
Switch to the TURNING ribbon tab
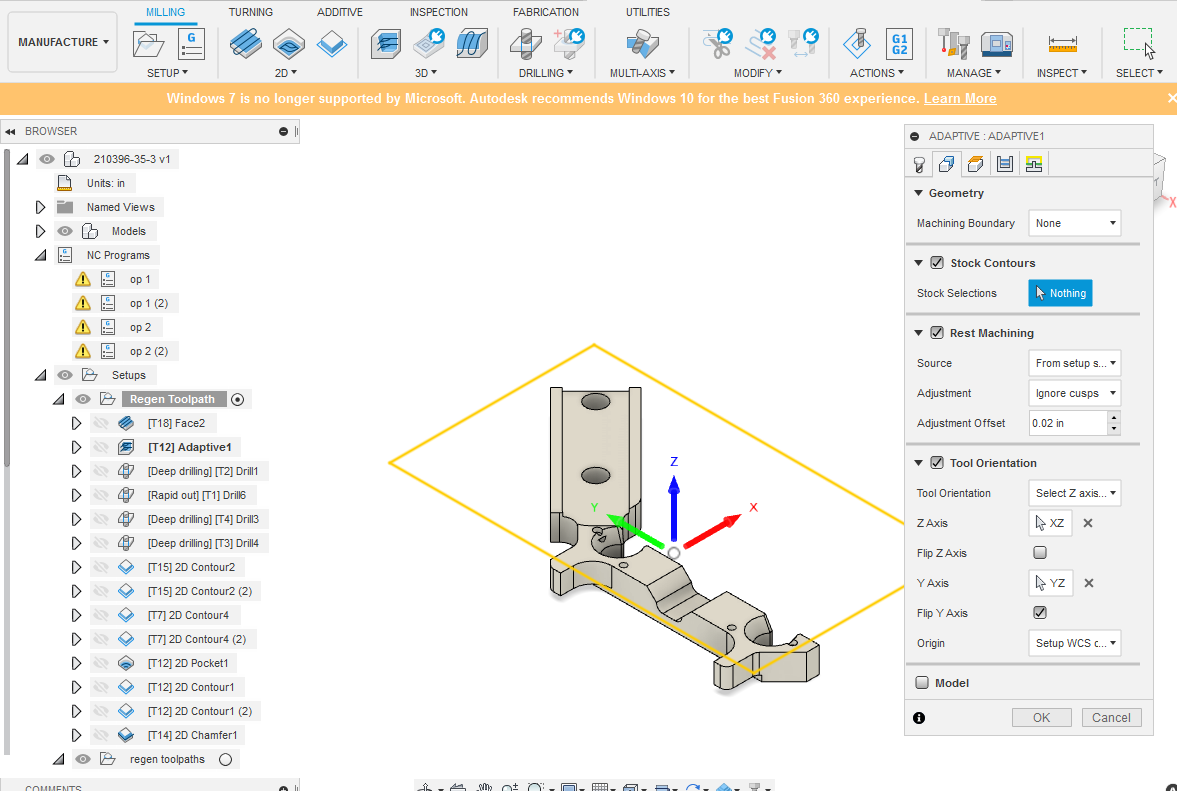coord(251,12)
